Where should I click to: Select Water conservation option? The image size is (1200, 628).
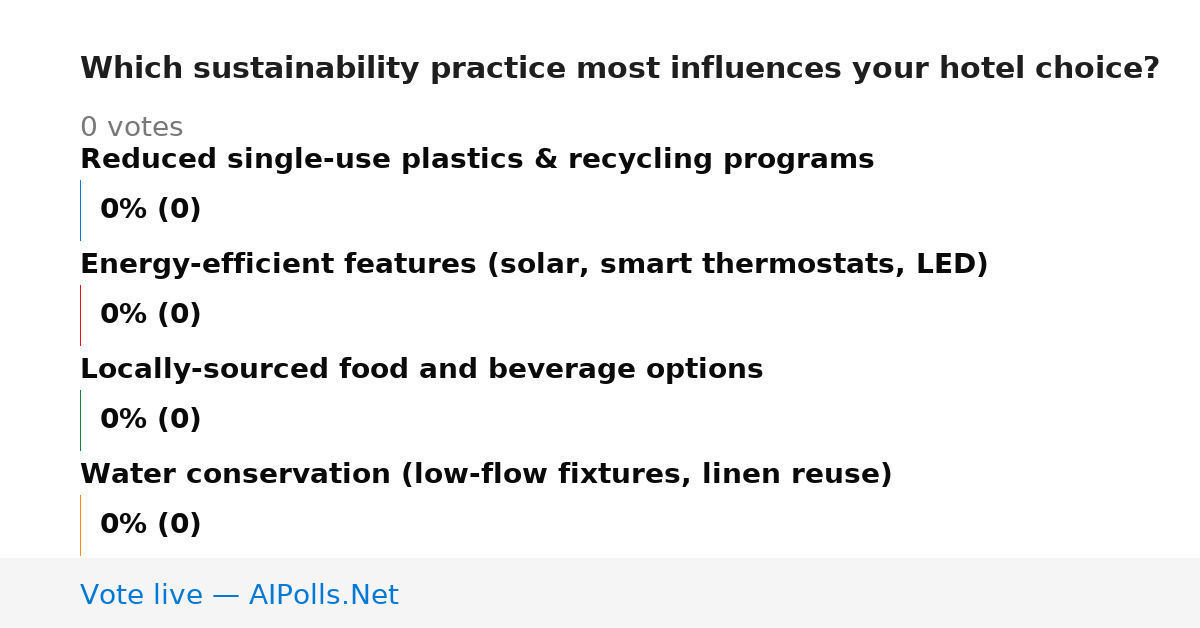click(x=486, y=475)
